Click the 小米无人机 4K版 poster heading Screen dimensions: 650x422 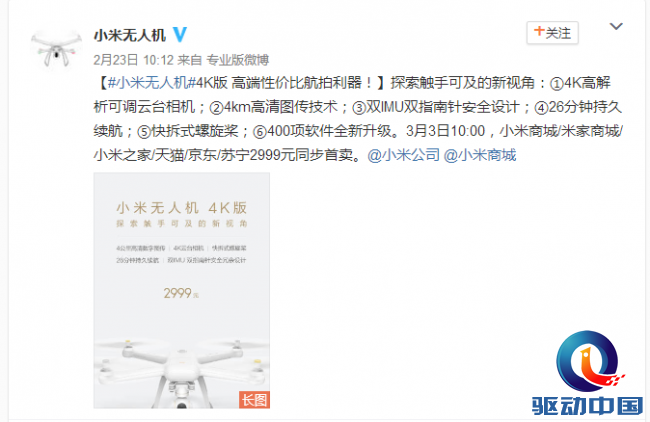182,208
